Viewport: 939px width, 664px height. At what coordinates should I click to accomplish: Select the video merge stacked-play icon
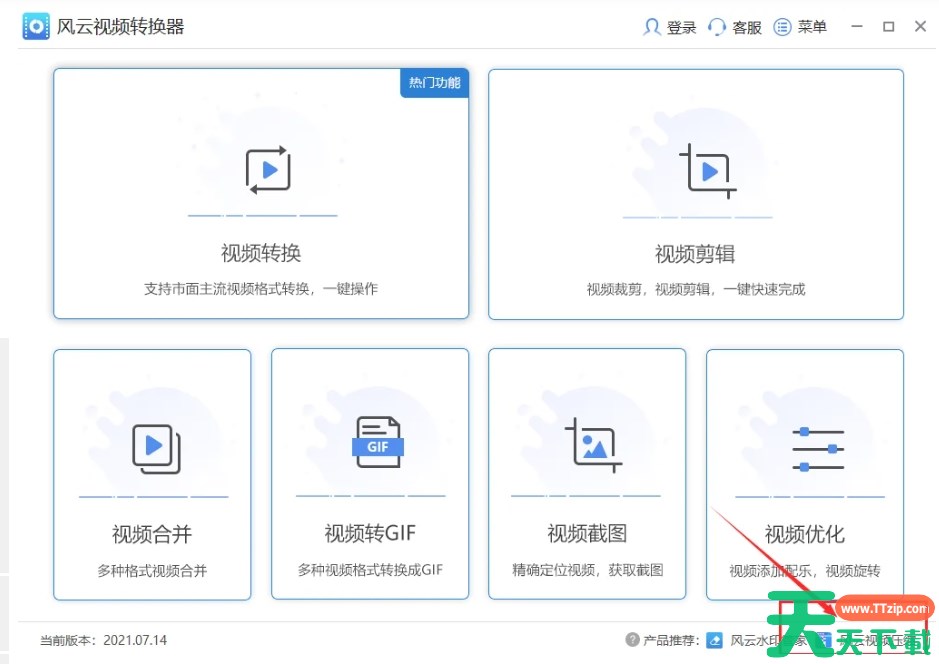(x=156, y=448)
